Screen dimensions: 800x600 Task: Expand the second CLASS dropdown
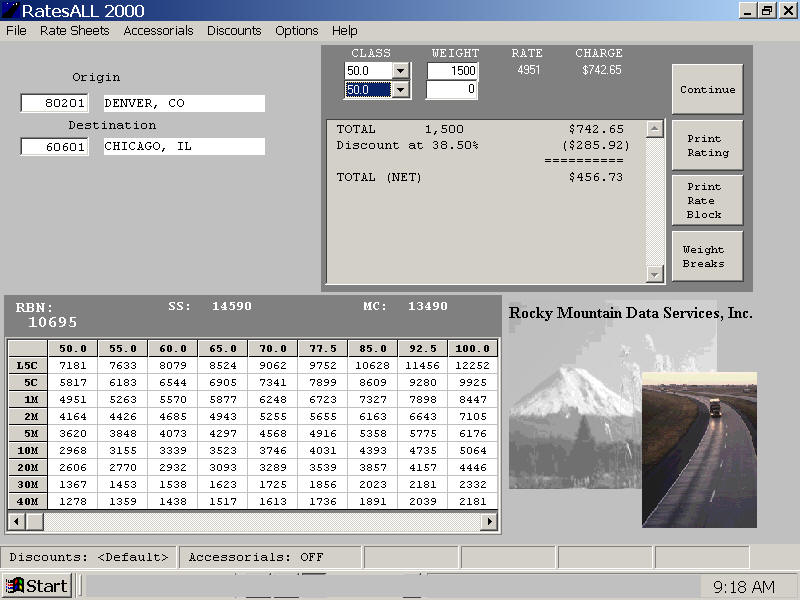(401, 90)
